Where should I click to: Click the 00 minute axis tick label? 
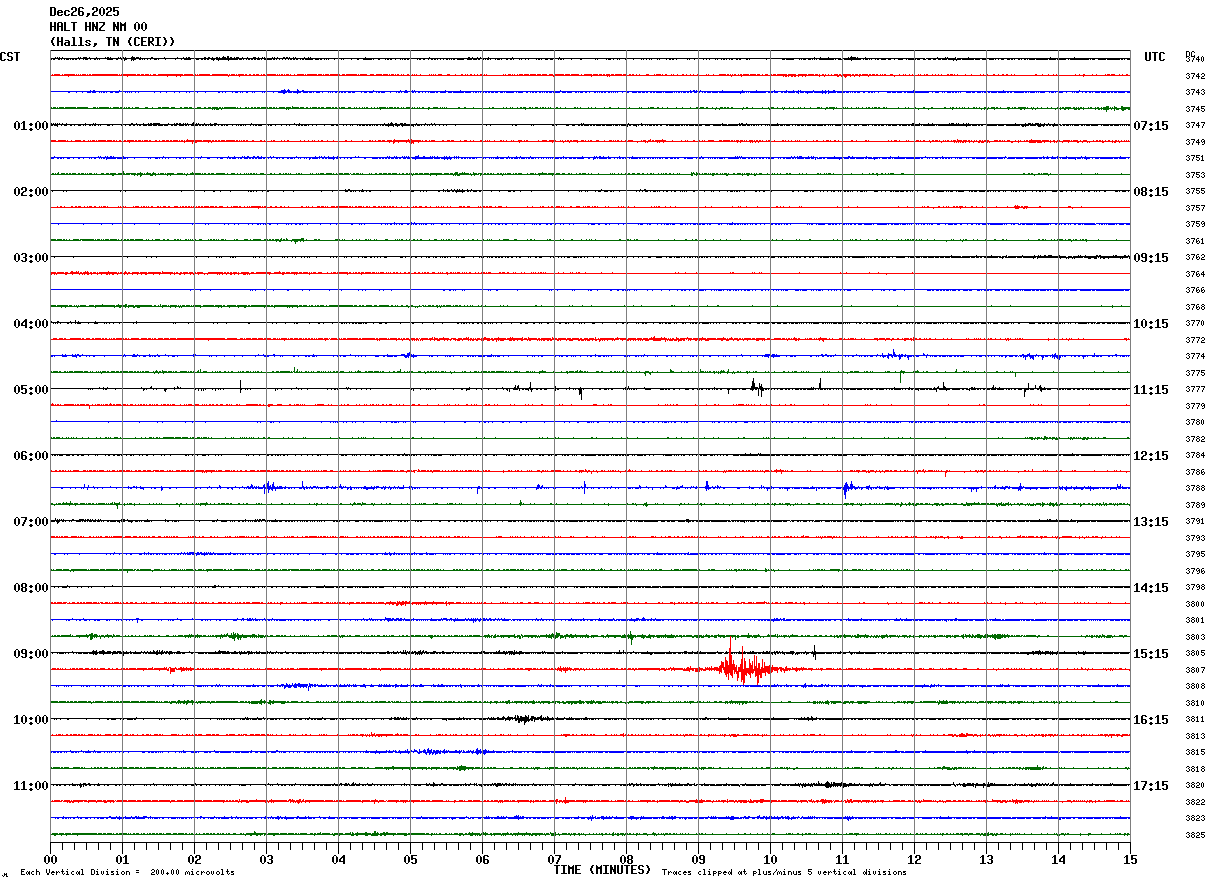coord(50,859)
